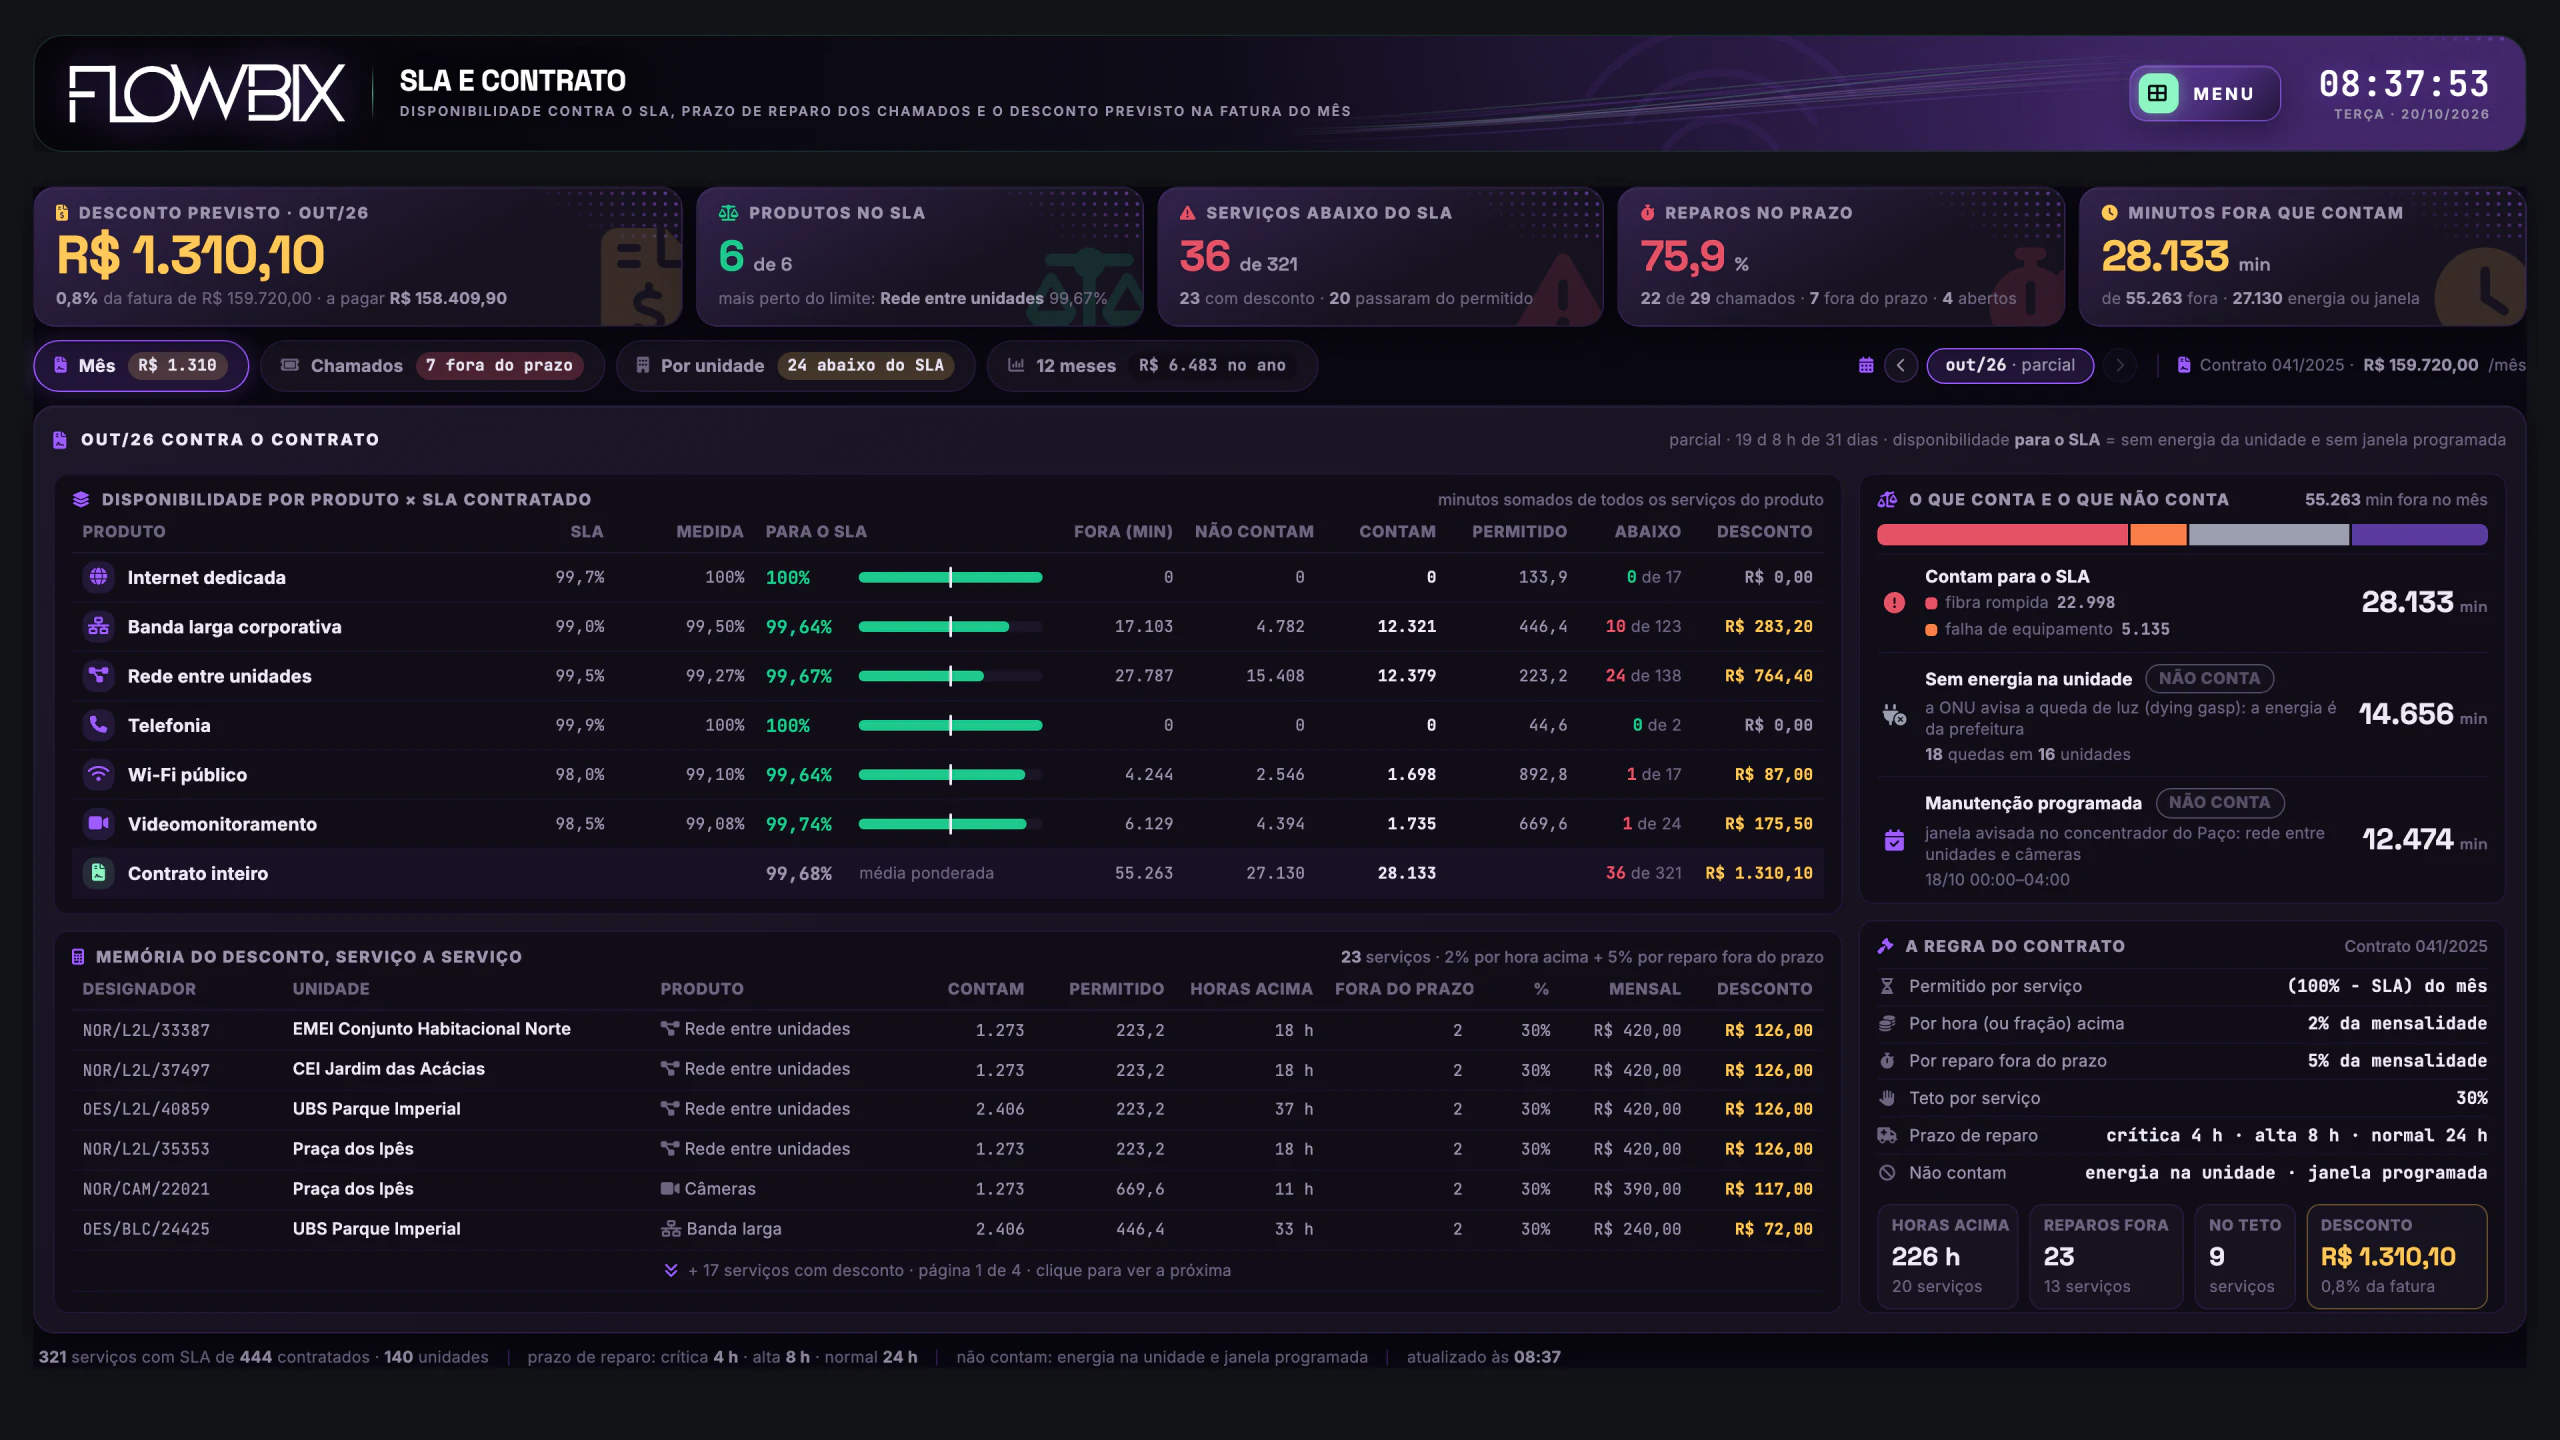Click the Internet dedicada globe icon
This screenshot has height=1440, width=2560.
click(x=98, y=577)
